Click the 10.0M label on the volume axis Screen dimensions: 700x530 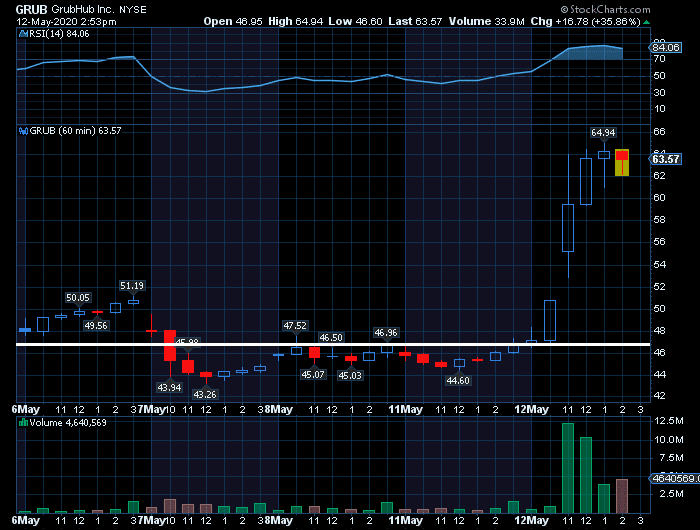click(669, 440)
